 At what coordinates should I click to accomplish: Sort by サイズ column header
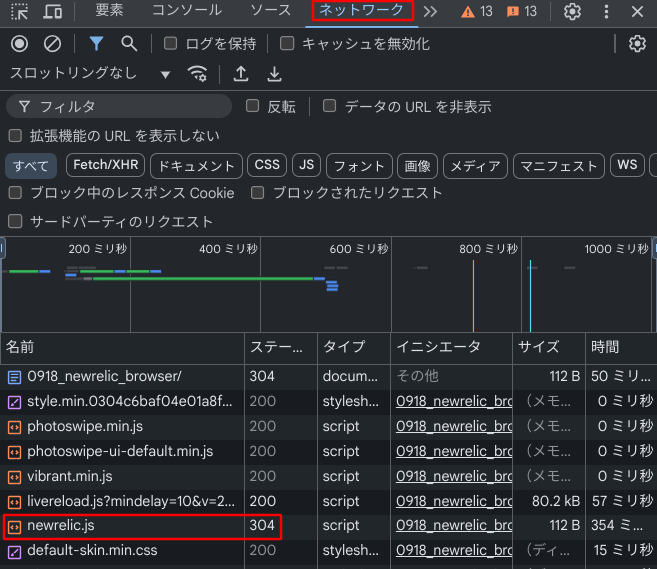(x=548, y=347)
